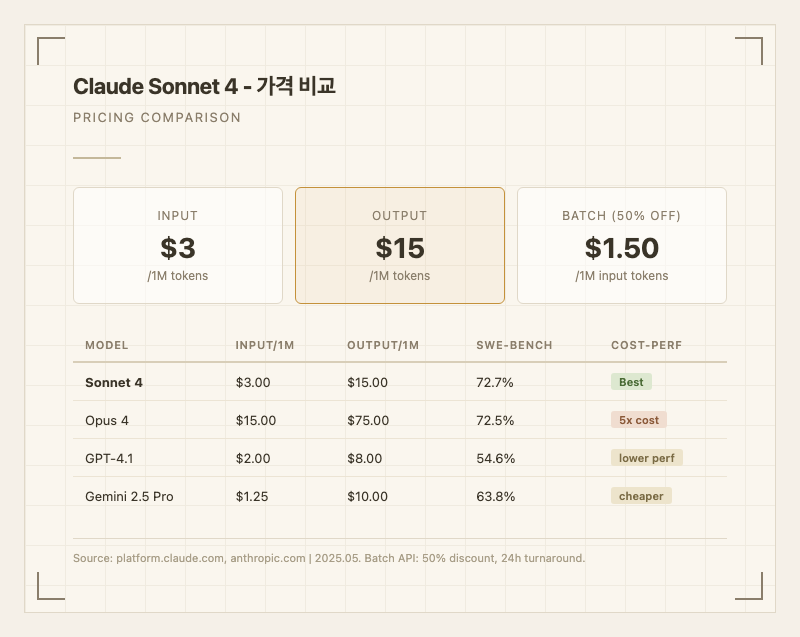Screen dimensions: 800x637
Task: Click the OUTPUT/1M column header
Action: 383,345
